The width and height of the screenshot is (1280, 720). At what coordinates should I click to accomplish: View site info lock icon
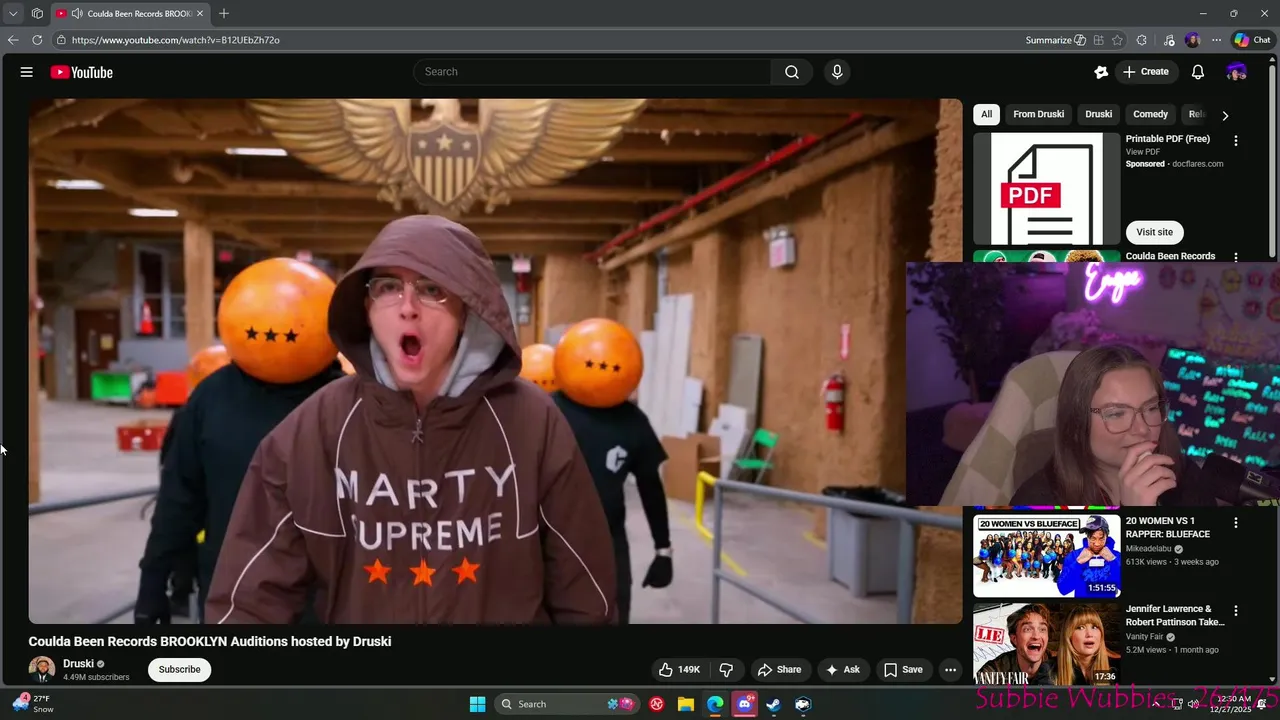point(61,40)
